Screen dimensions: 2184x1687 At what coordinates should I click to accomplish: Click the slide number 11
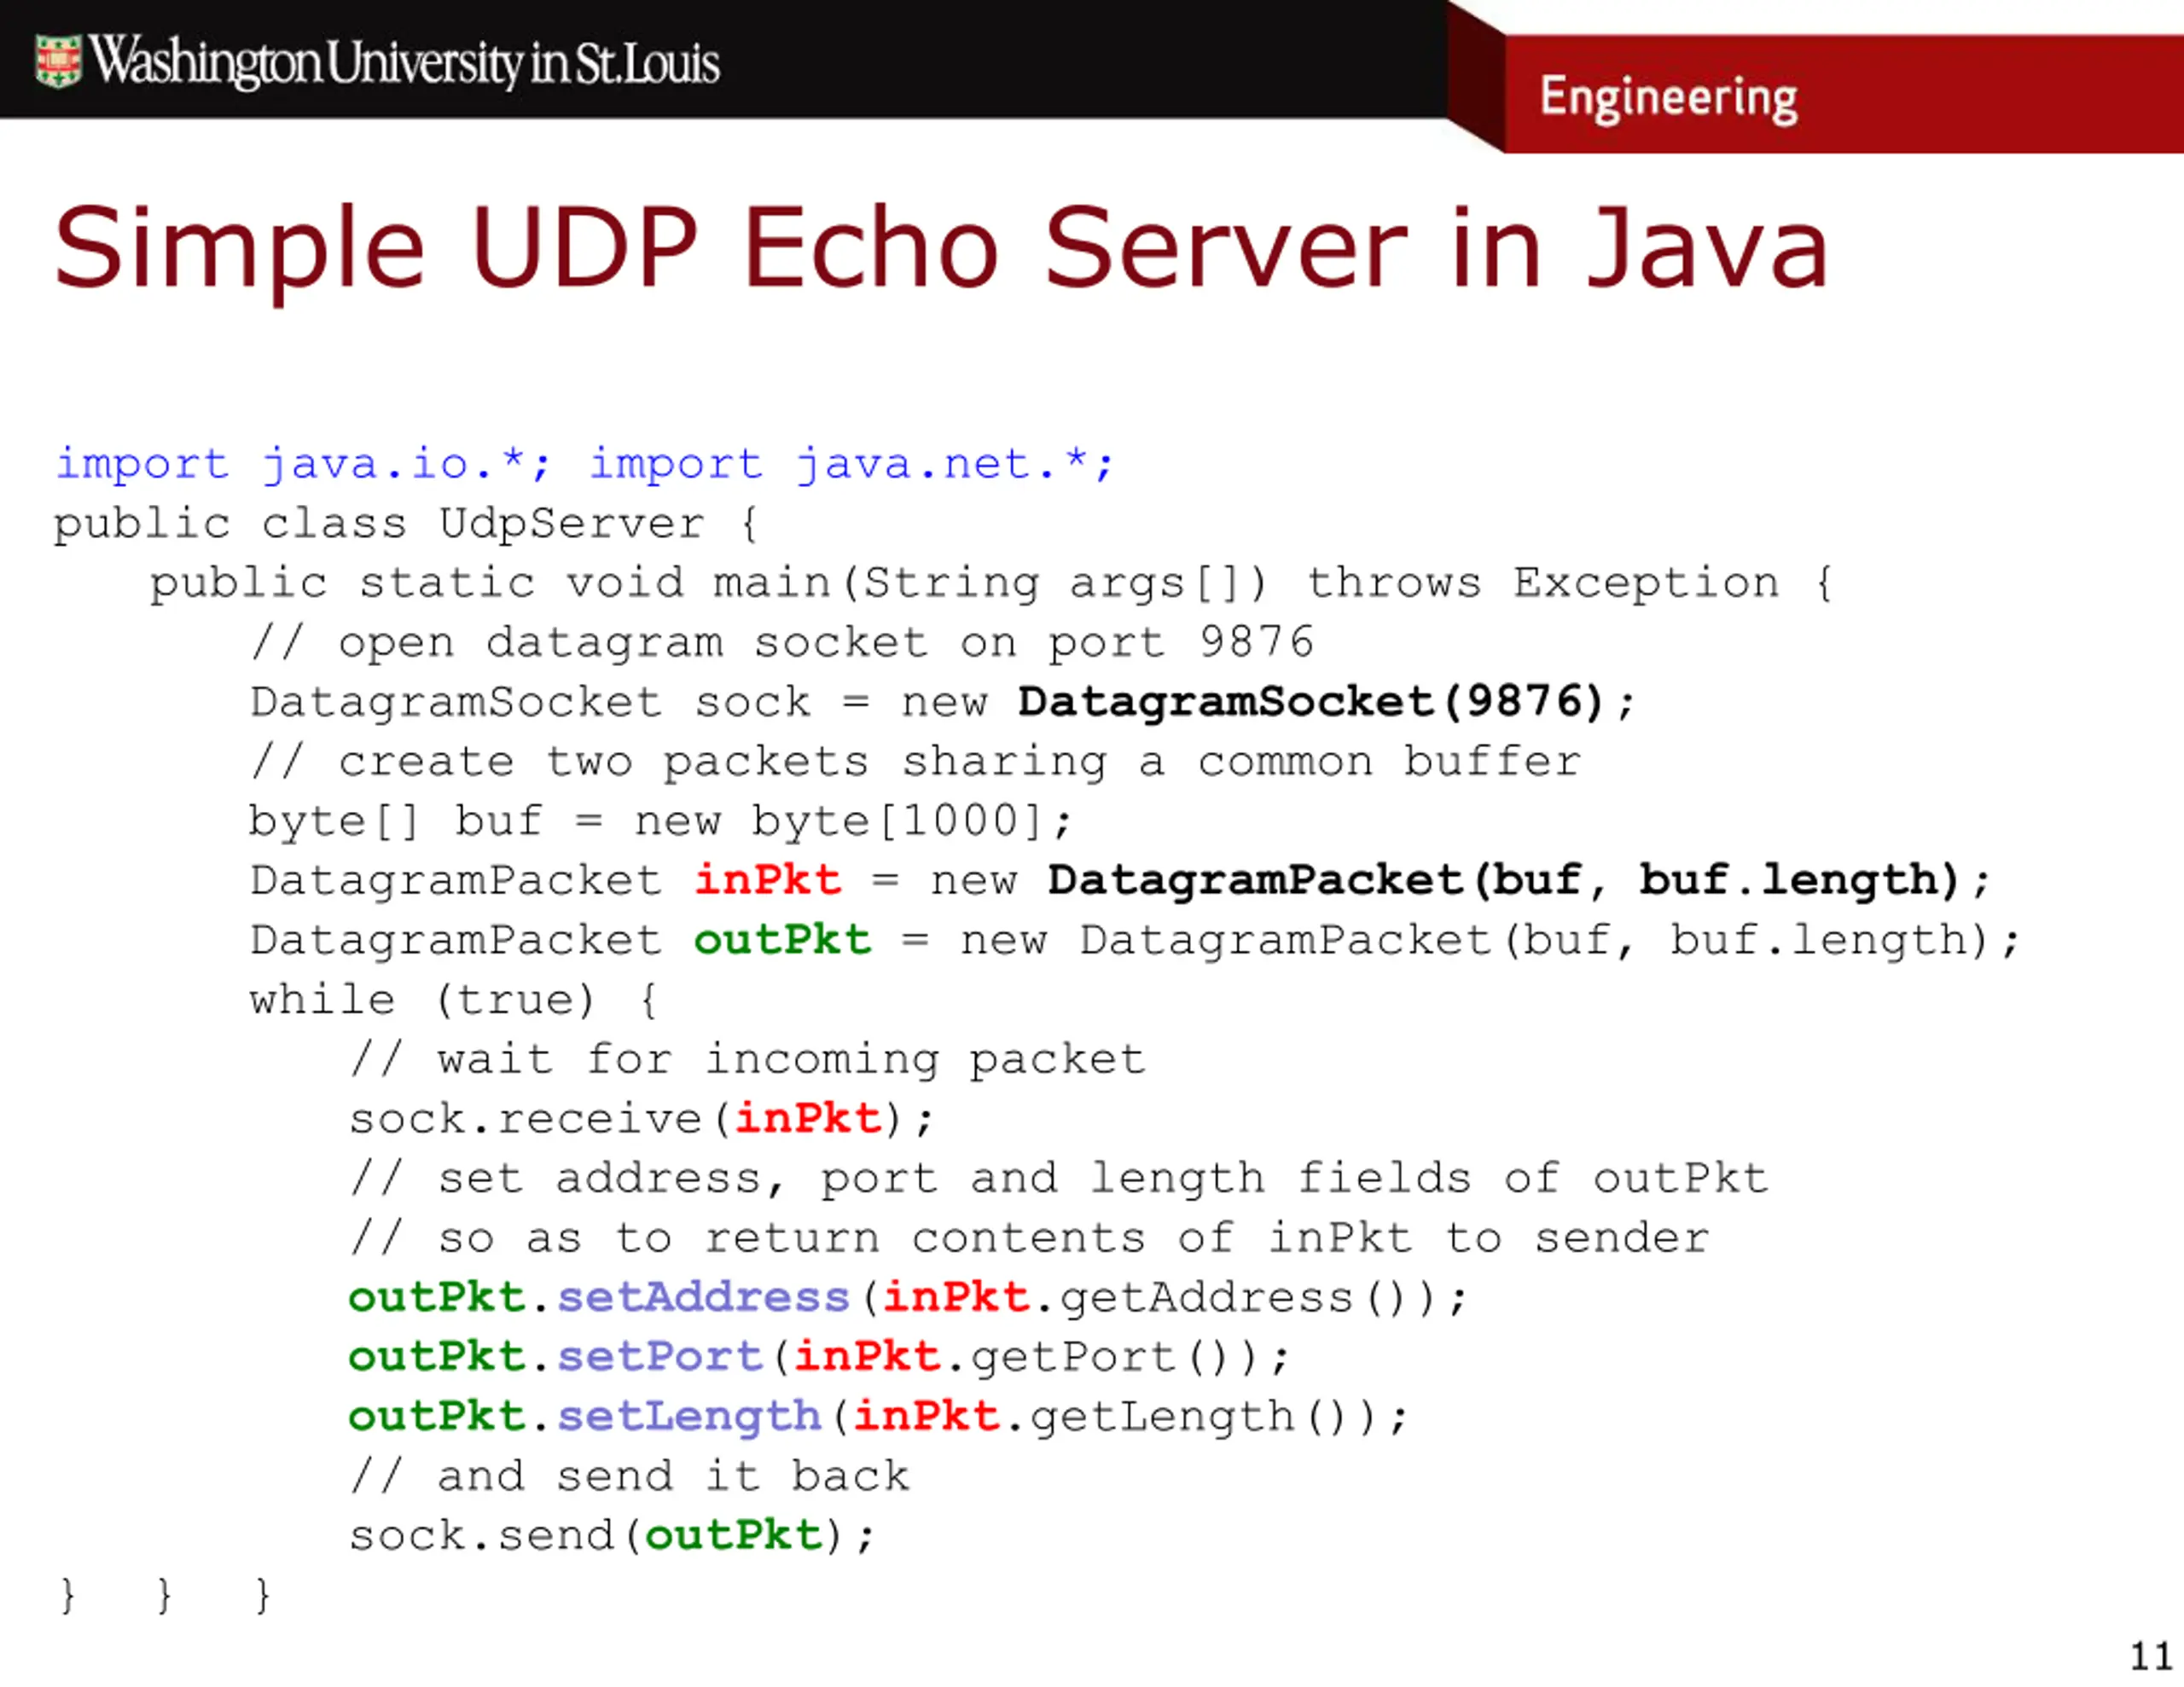pyautogui.click(x=2151, y=1656)
